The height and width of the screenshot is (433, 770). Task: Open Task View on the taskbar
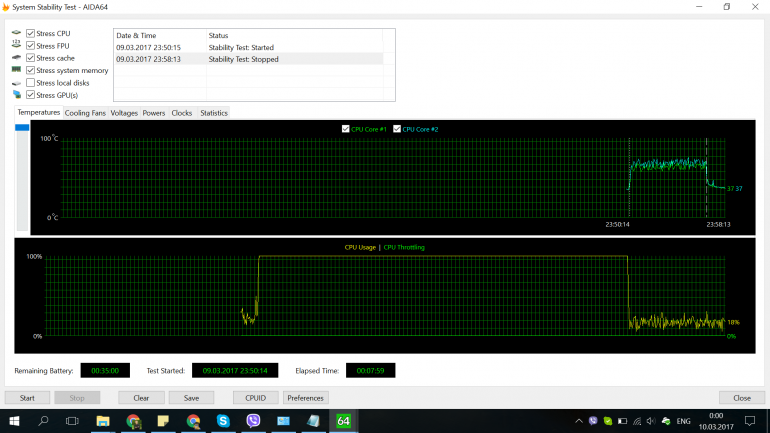(72, 421)
